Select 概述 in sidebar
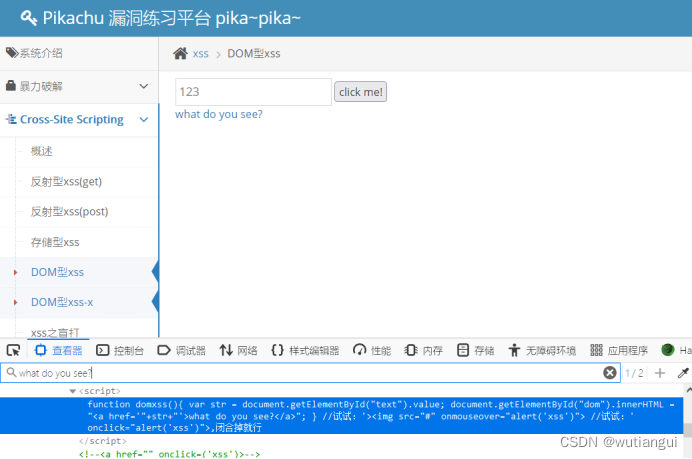 [41, 151]
